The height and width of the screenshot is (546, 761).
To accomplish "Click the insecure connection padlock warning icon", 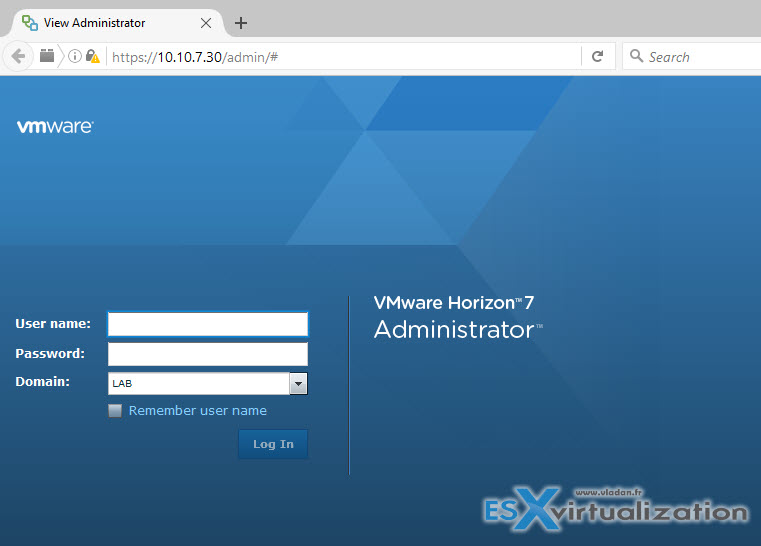I will point(93,56).
